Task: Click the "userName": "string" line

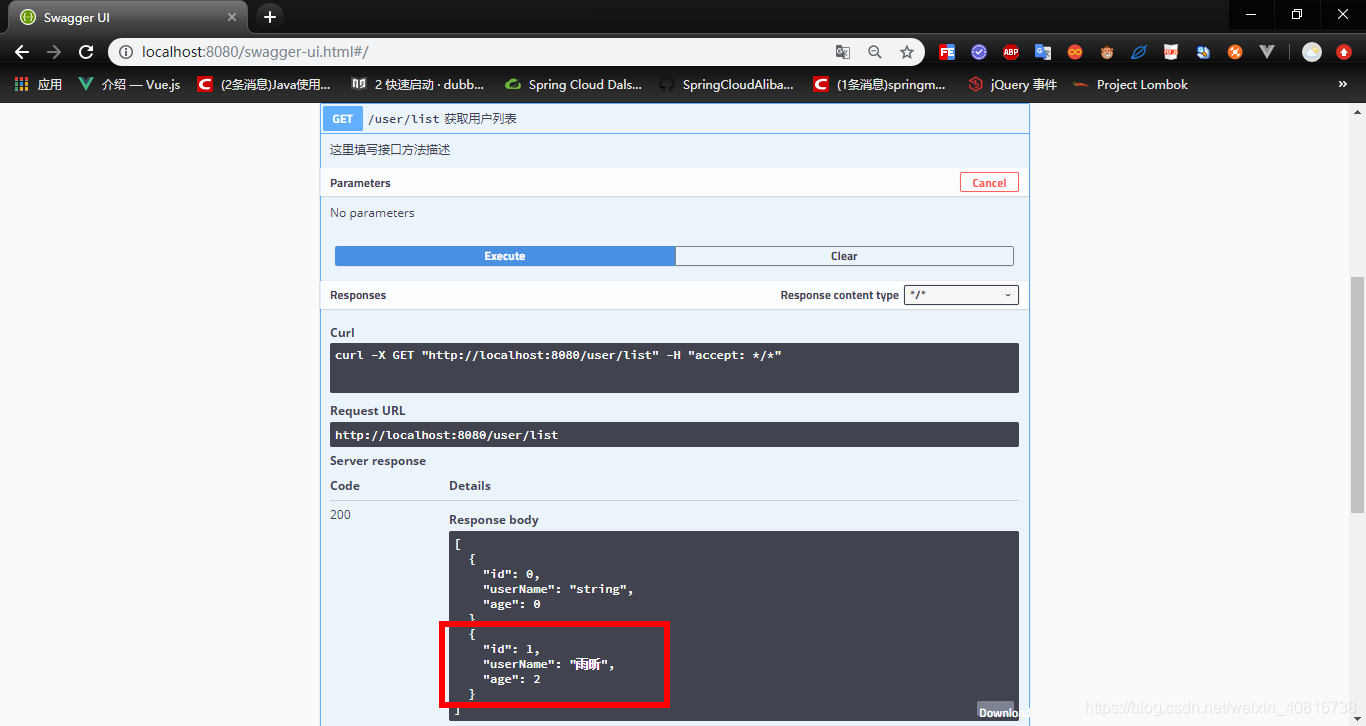Action: tap(558, 589)
